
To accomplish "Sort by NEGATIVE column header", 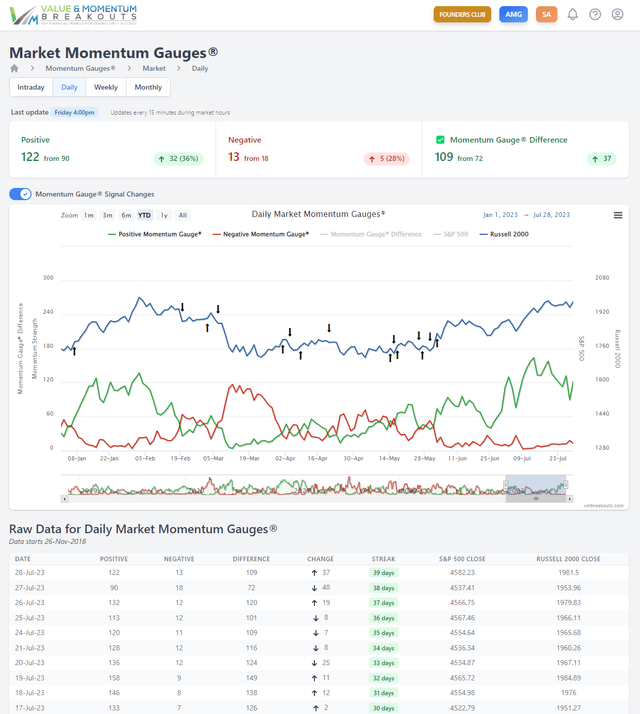I will pos(179,559).
